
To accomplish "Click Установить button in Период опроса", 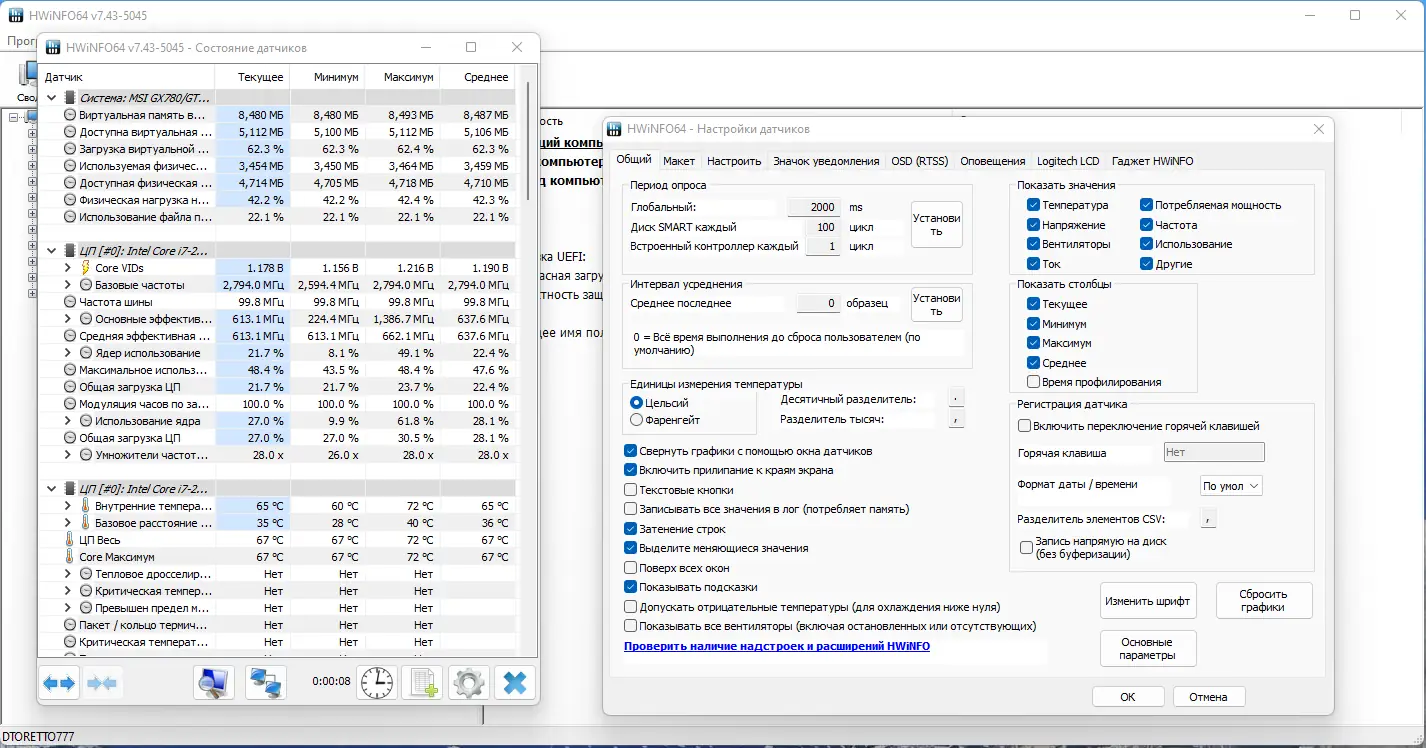I will [x=937, y=225].
